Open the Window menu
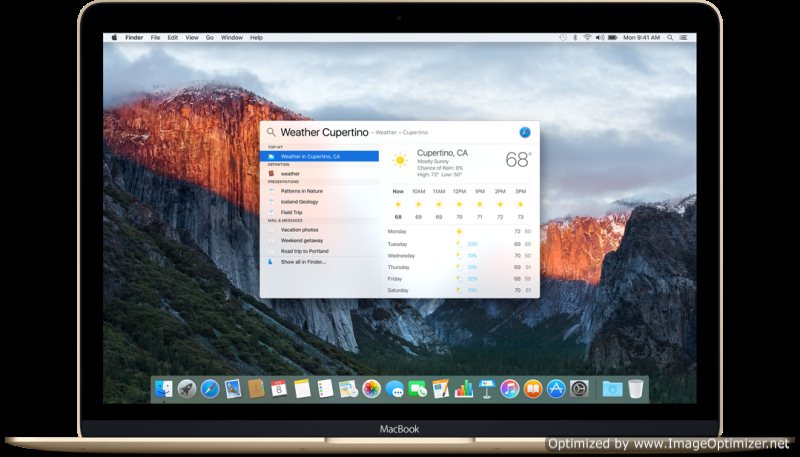The width and height of the screenshot is (800, 457). pos(232,37)
